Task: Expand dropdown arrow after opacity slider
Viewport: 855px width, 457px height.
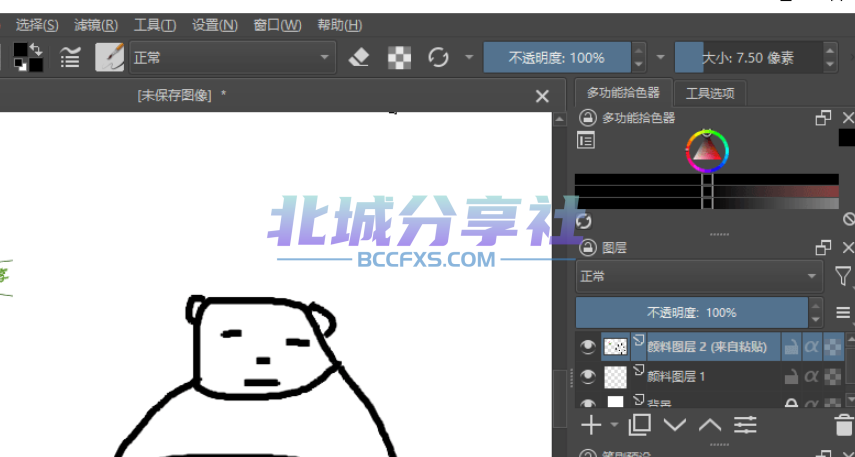Action: [660, 57]
